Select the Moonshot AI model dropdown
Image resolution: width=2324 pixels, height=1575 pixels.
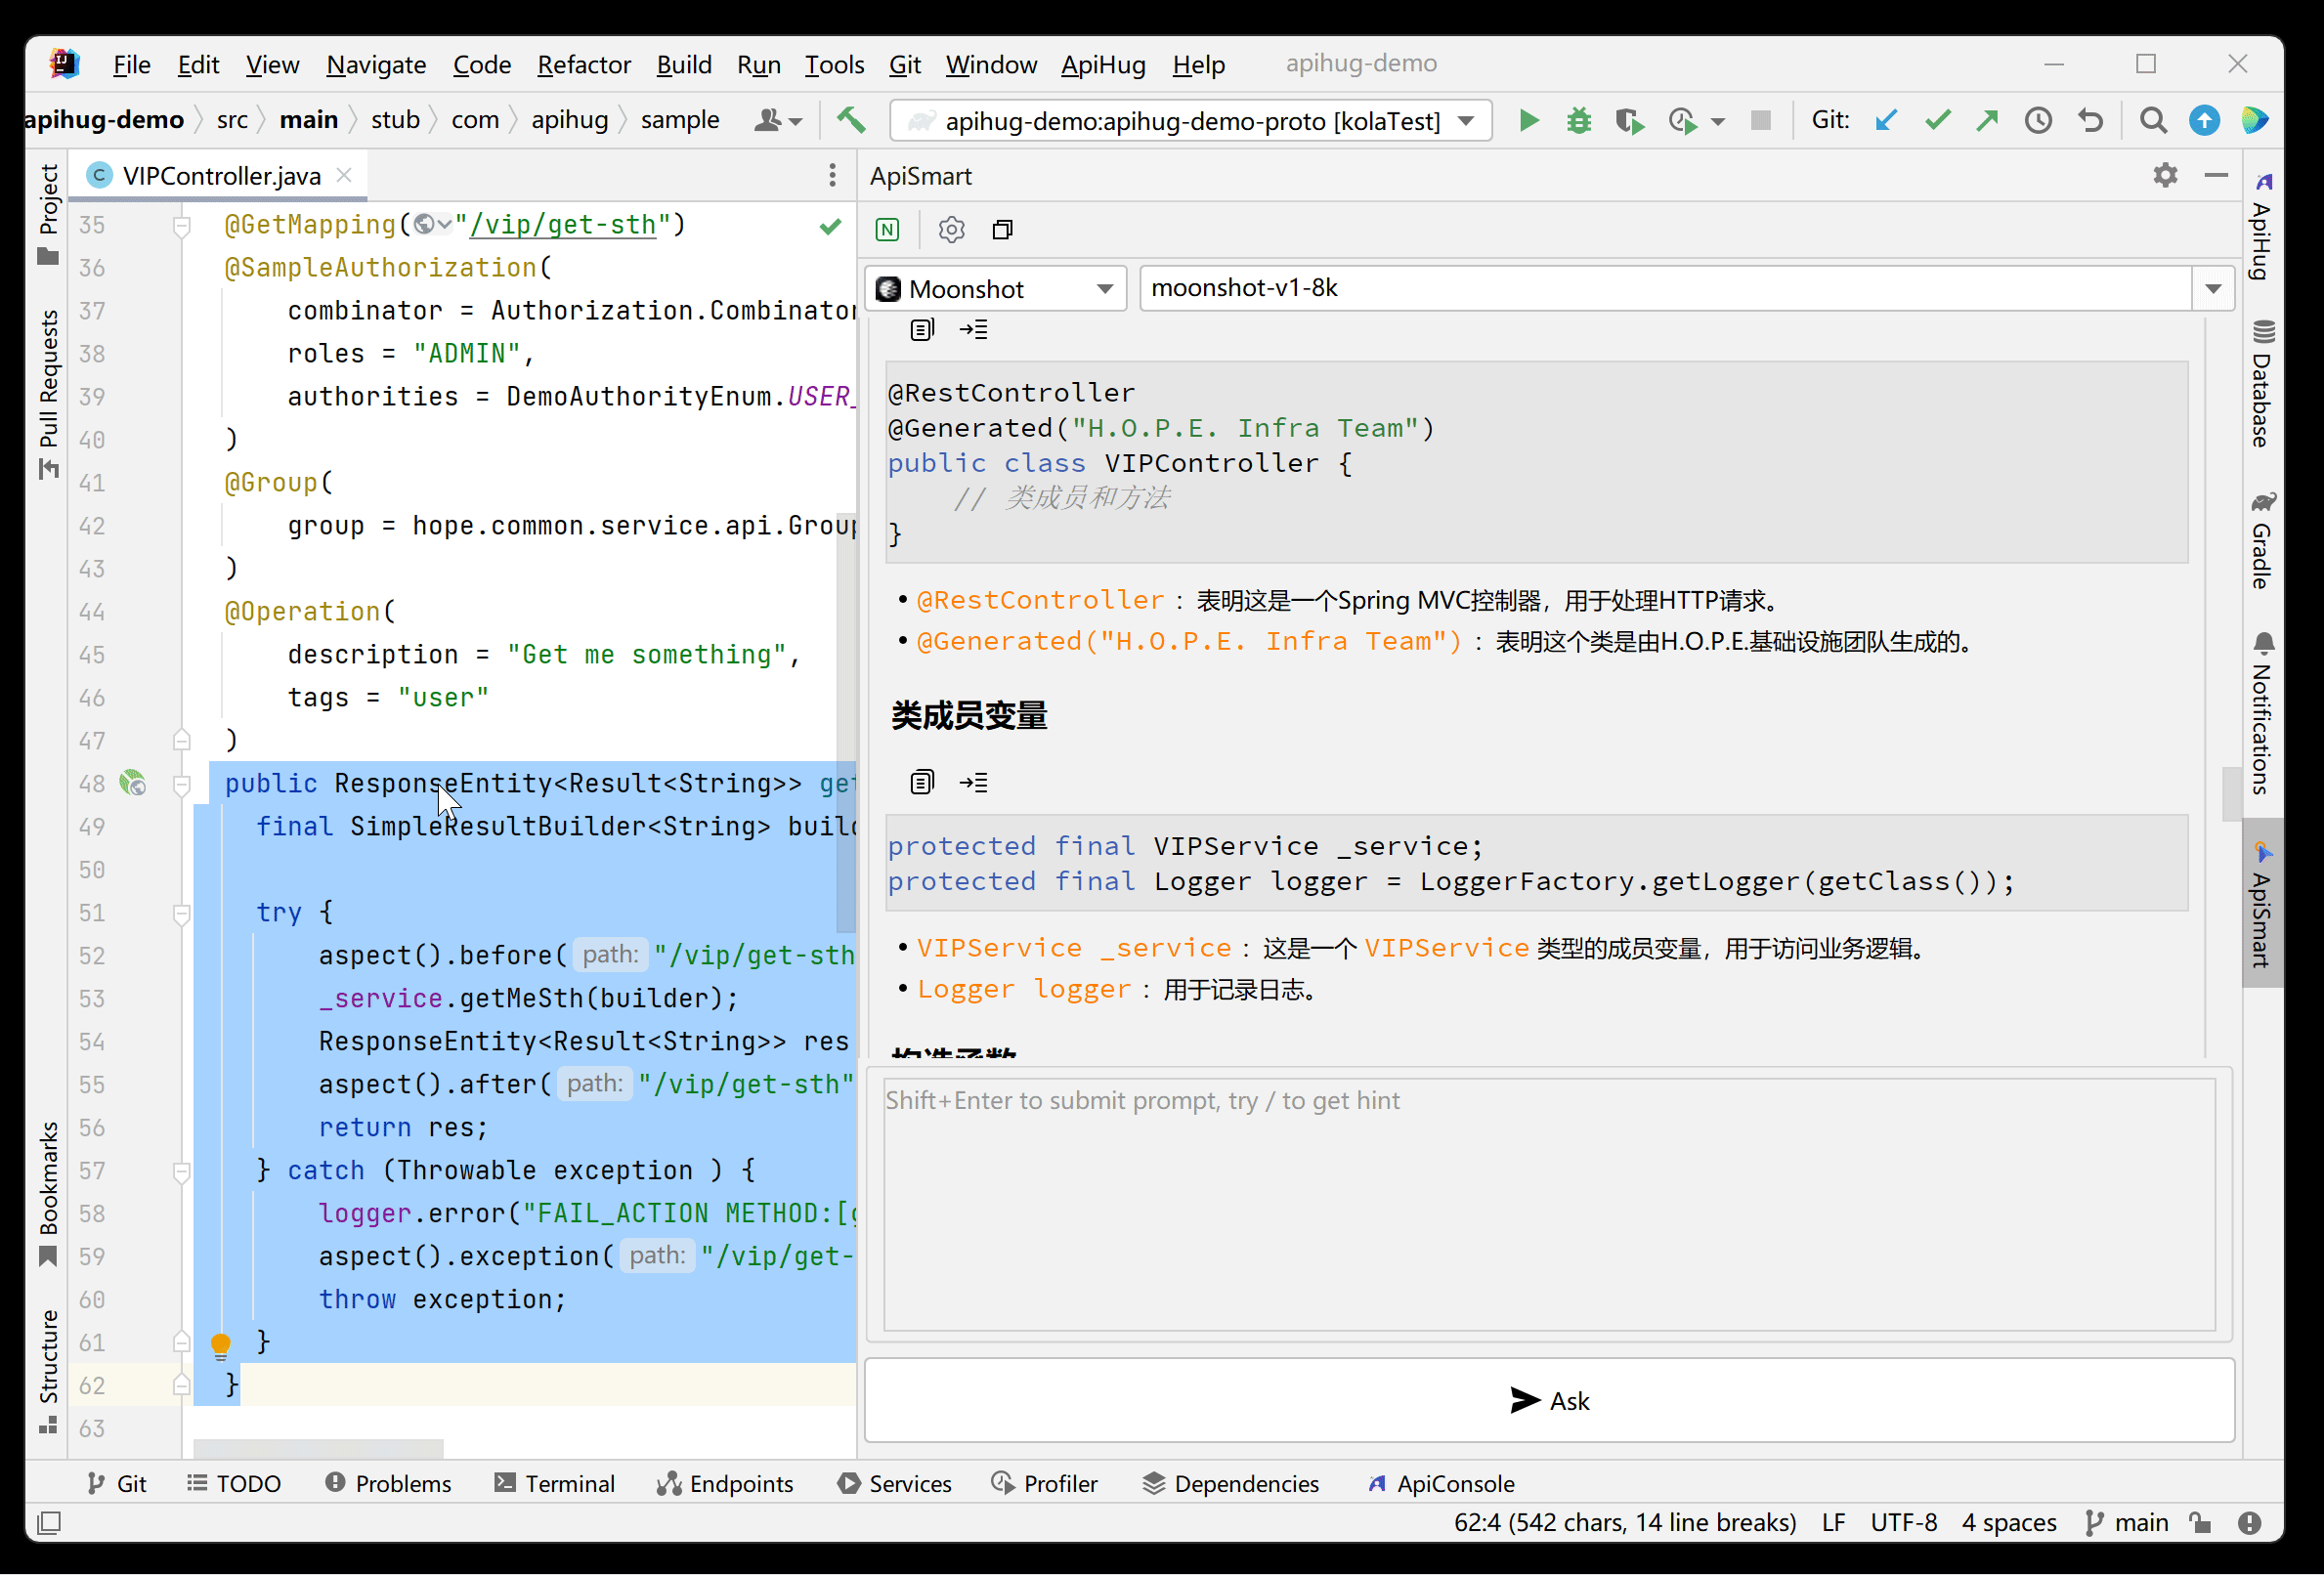(993, 286)
